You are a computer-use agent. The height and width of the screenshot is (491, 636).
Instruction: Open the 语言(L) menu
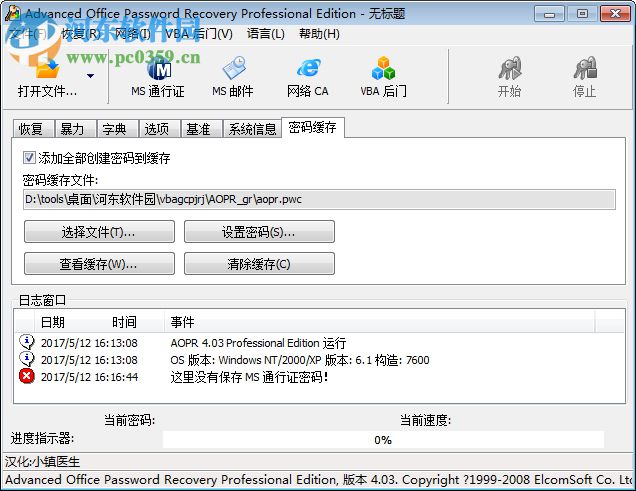point(266,33)
